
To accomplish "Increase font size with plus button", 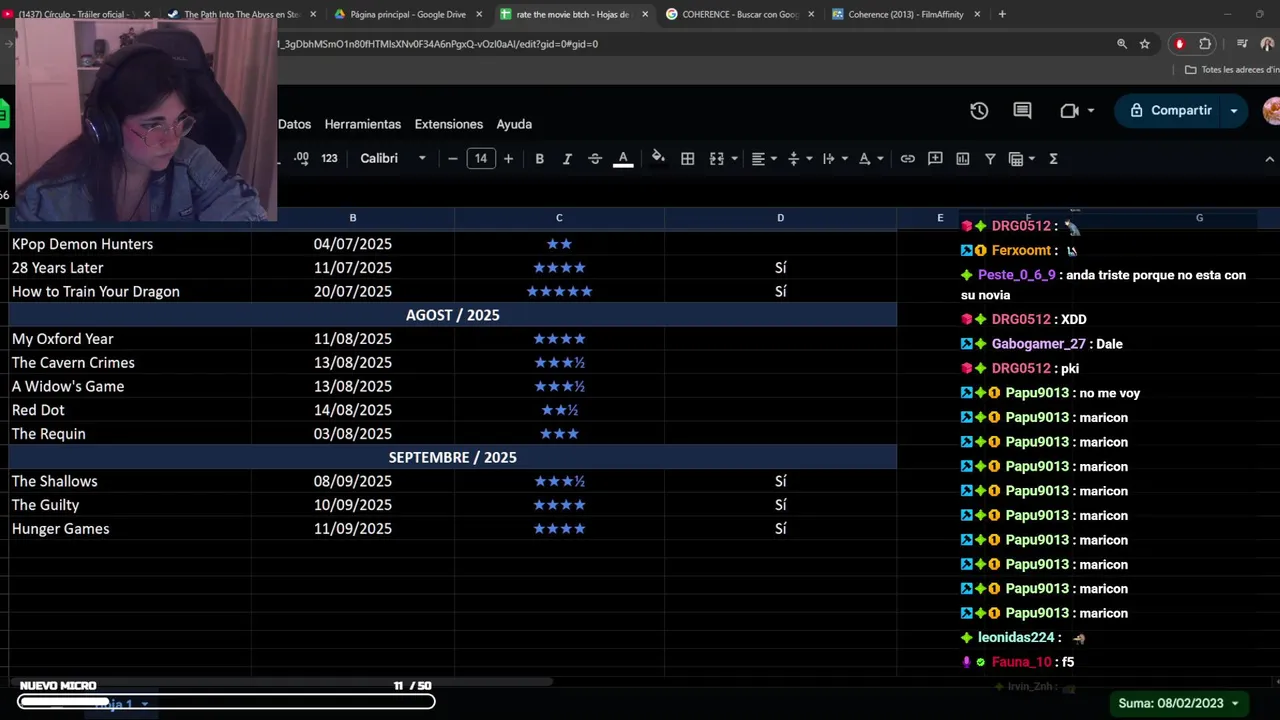I will pyautogui.click(x=508, y=159).
